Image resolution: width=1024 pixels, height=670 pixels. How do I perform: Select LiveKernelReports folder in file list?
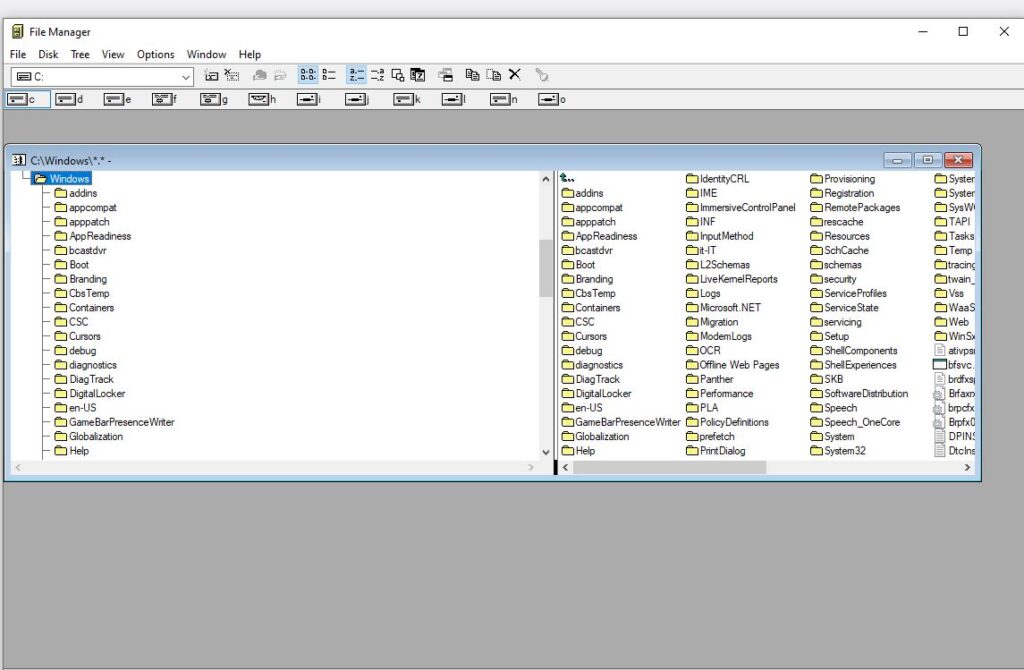(x=732, y=279)
